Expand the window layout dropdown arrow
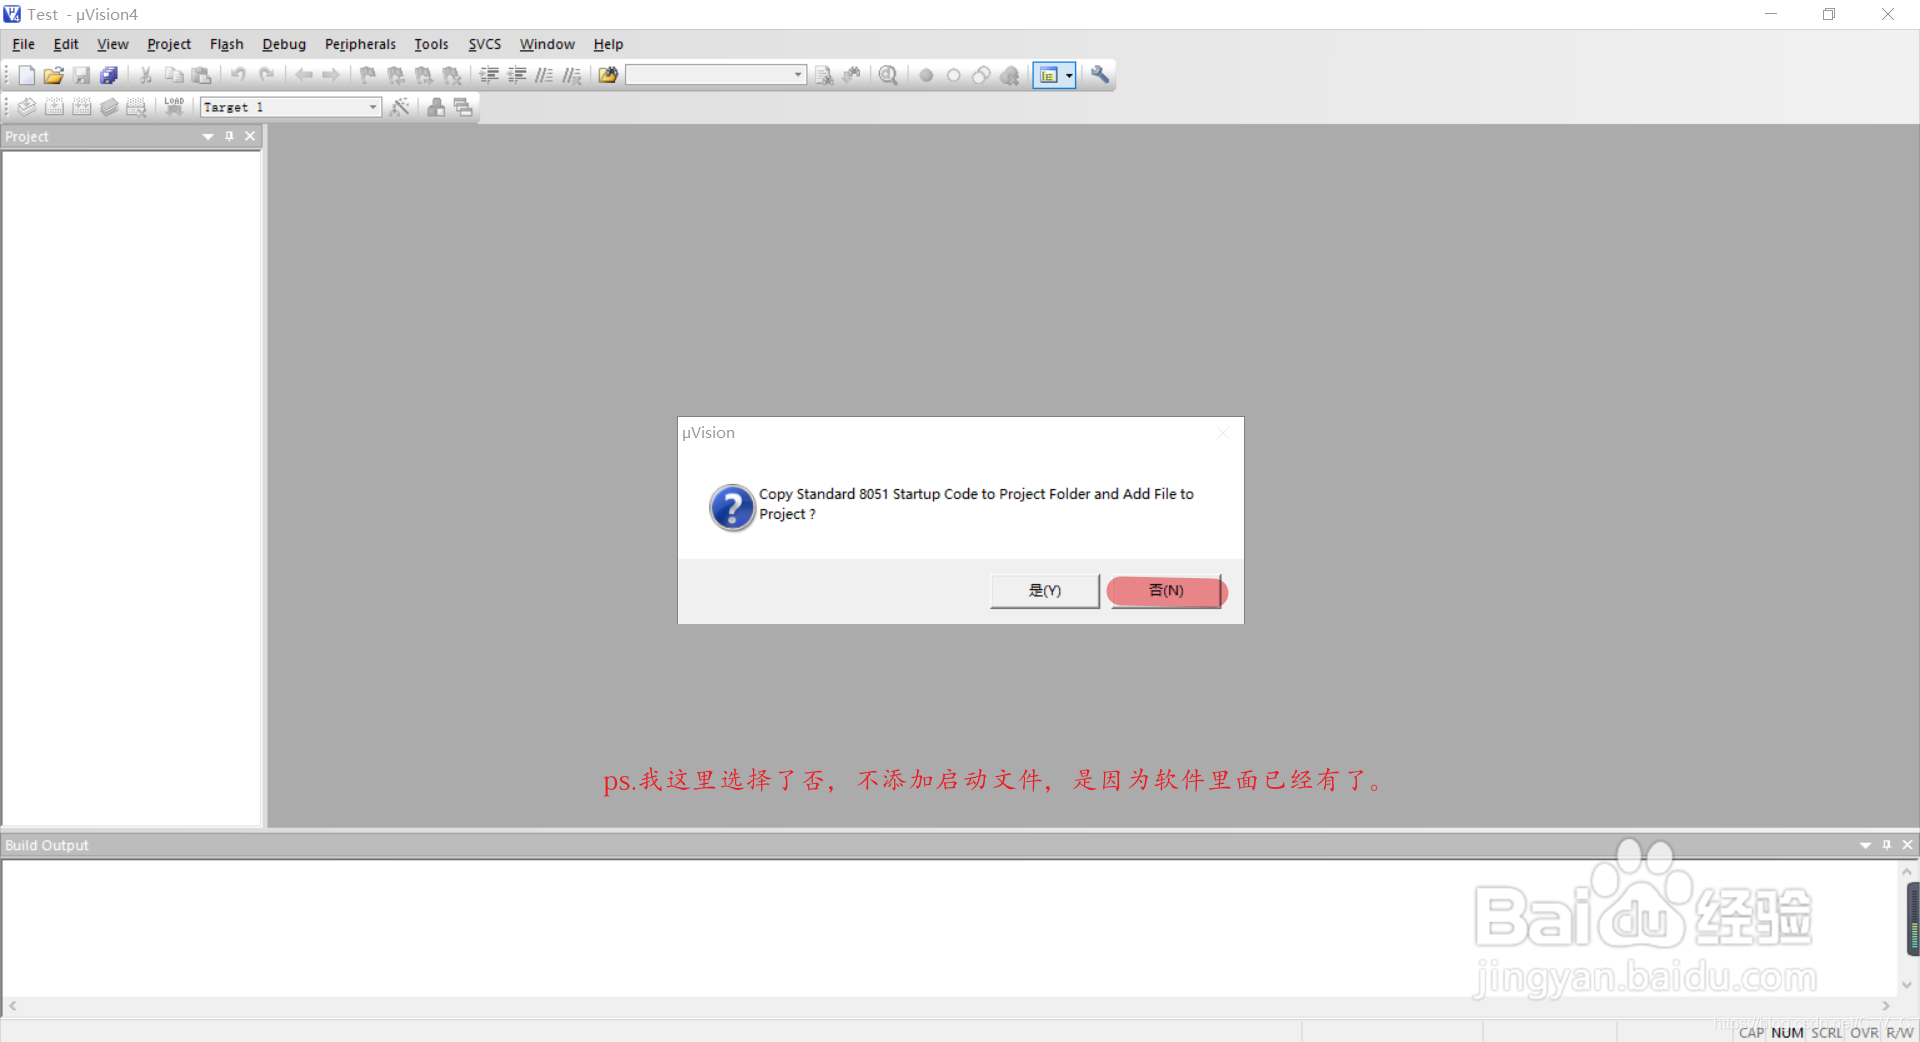The height and width of the screenshot is (1042, 1920). click(1069, 75)
